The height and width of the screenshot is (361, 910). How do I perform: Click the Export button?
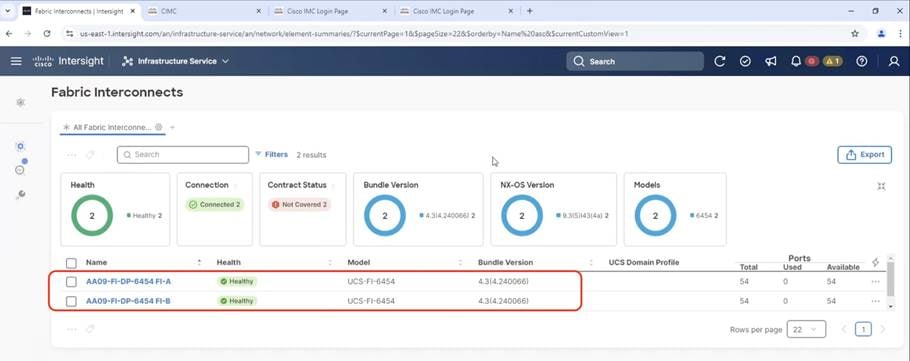pyautogui.click(x=864, y=154)
